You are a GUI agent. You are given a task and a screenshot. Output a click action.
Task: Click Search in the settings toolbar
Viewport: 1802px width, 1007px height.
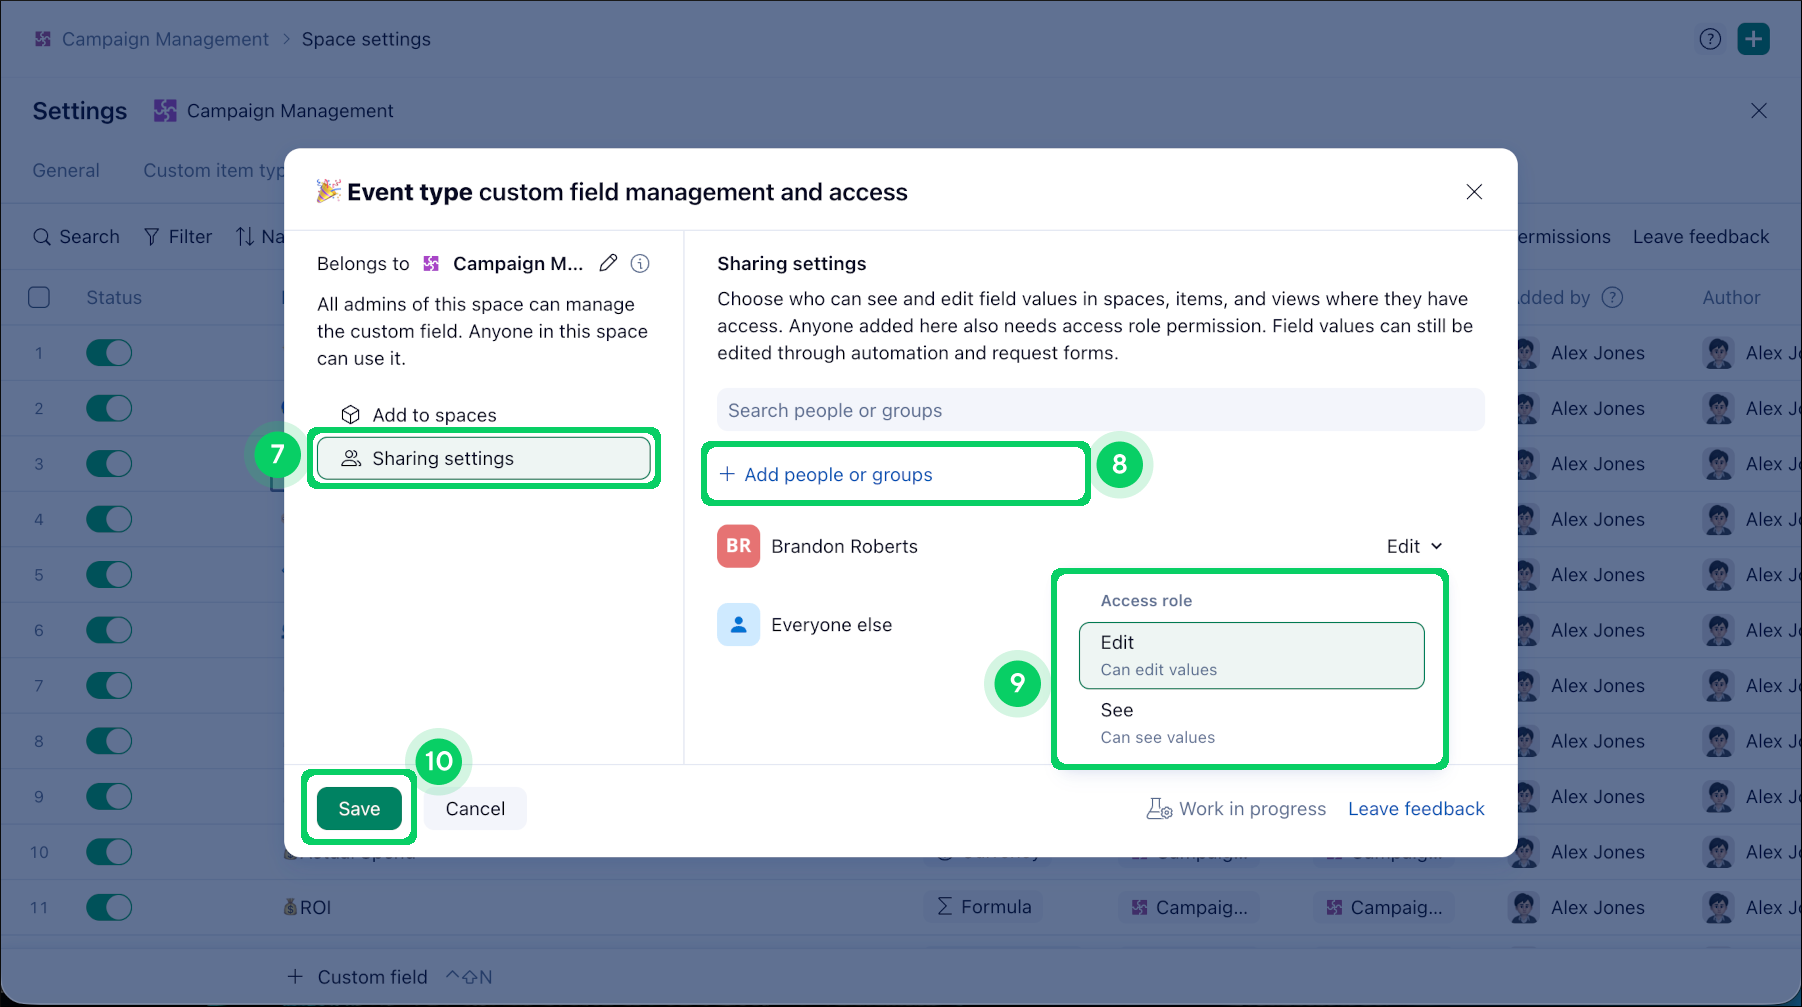coord(76,237)
